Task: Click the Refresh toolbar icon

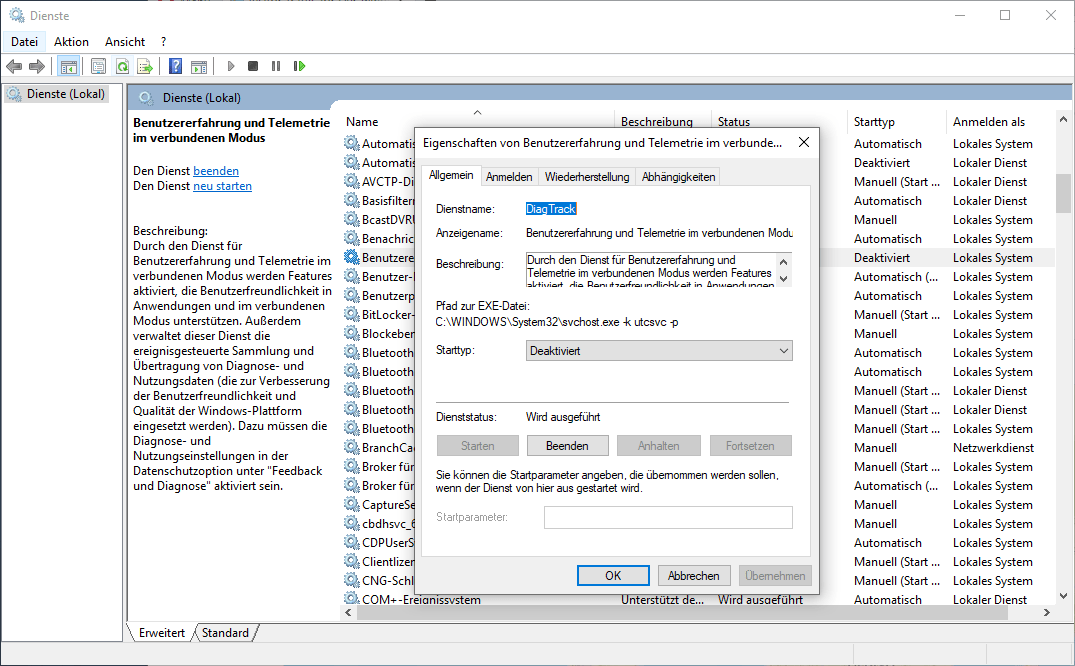Action: tap(122, 66)
